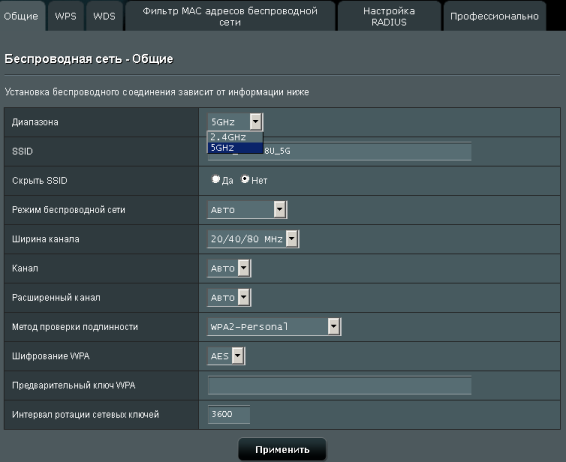This screenshot has width=566, height=462.
Task: Open the Профессионально tab
Action: pyautogui.click(x=494, y=16)
